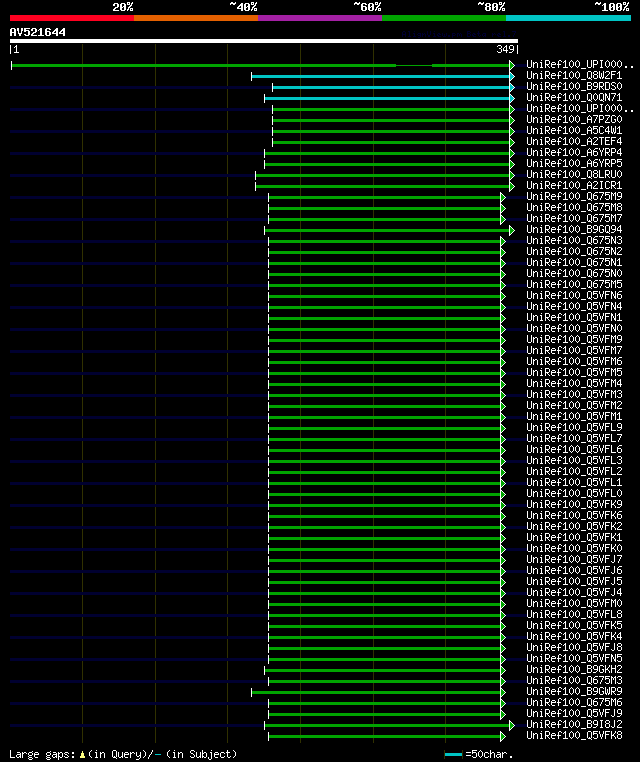Viewport: 640px width, 762px height.
Task: Select the green alignment bar of UniRef100_B9GWR9
Action: (x=378, y=693)
